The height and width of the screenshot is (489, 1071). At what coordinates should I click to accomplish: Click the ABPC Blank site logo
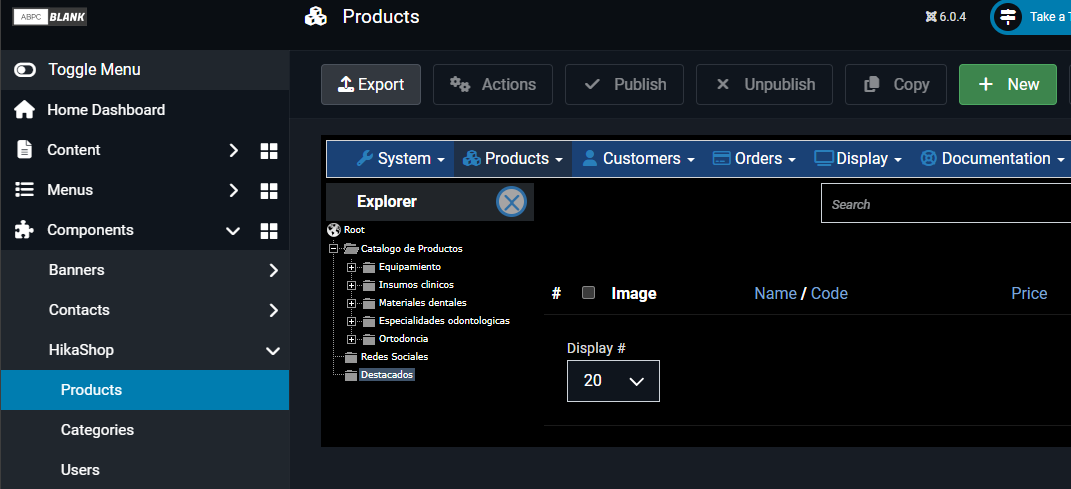[x=50, y=17]
